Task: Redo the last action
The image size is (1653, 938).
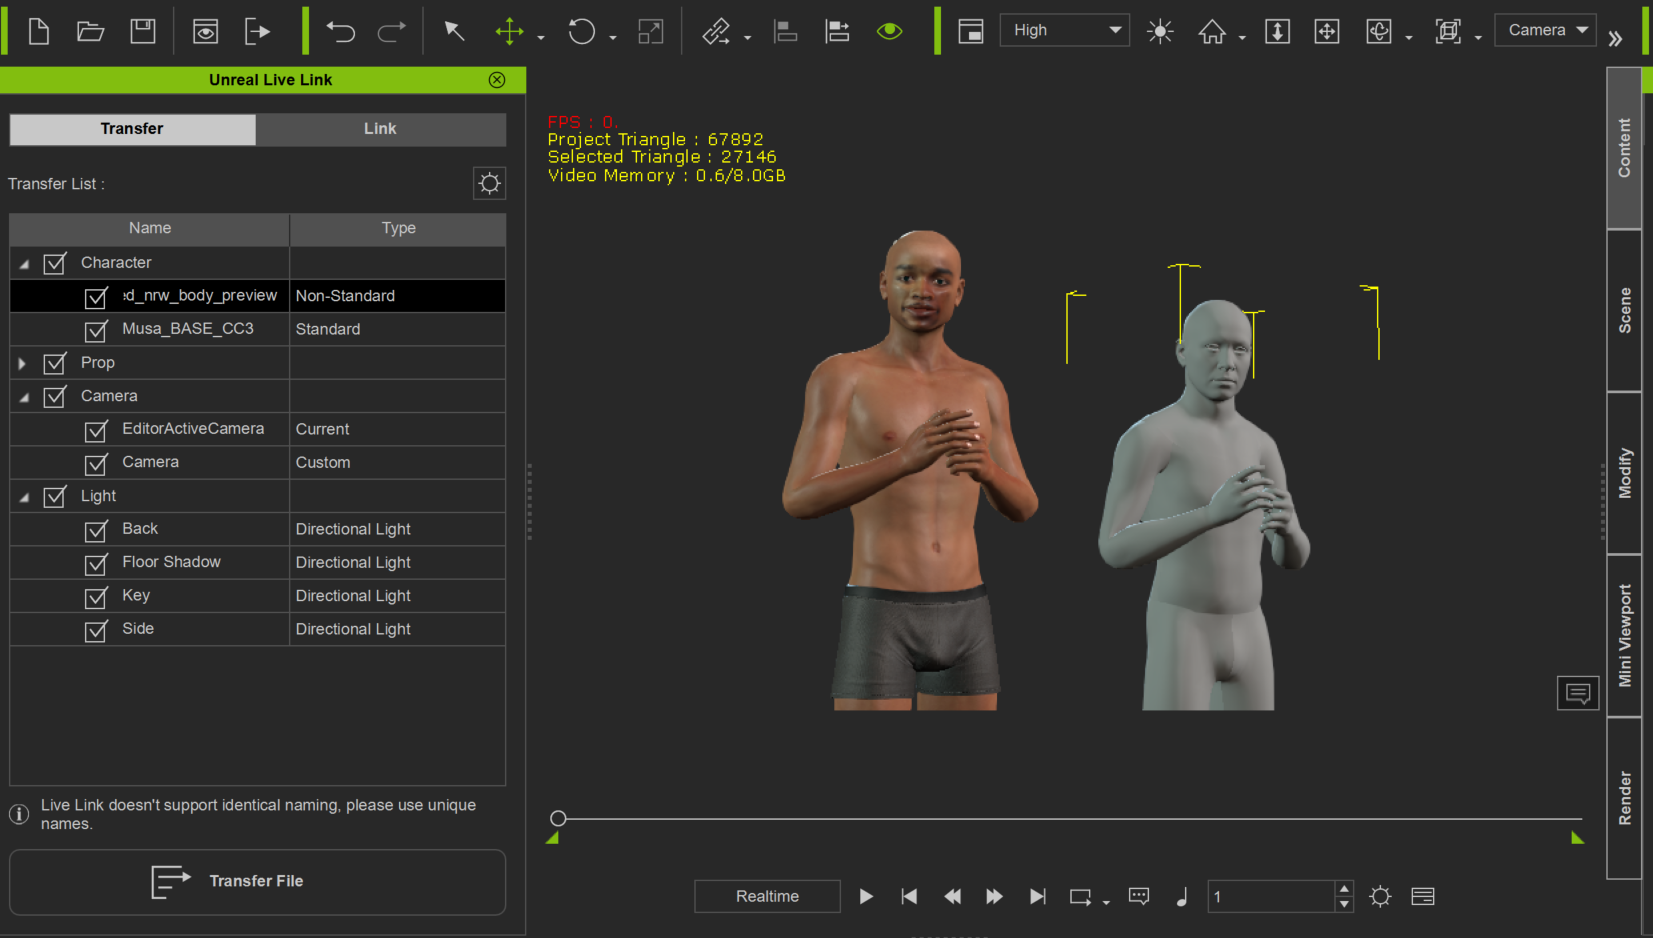Action: 391,31
